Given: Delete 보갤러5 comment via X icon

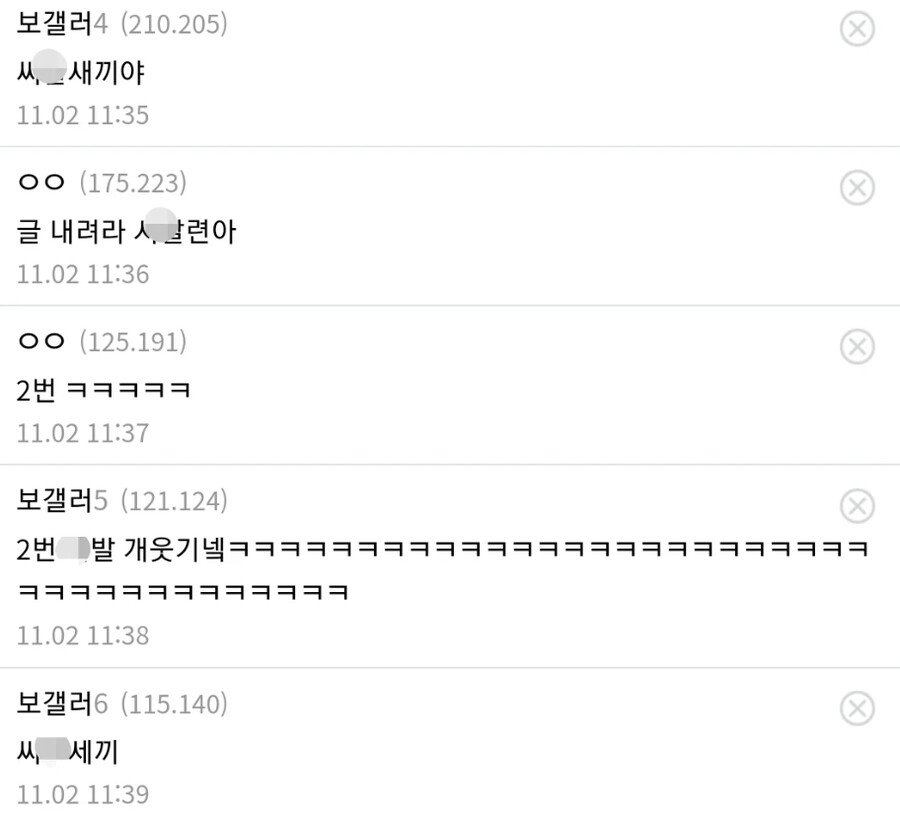Looking at the screenshot, I should (x=857, y=506).
